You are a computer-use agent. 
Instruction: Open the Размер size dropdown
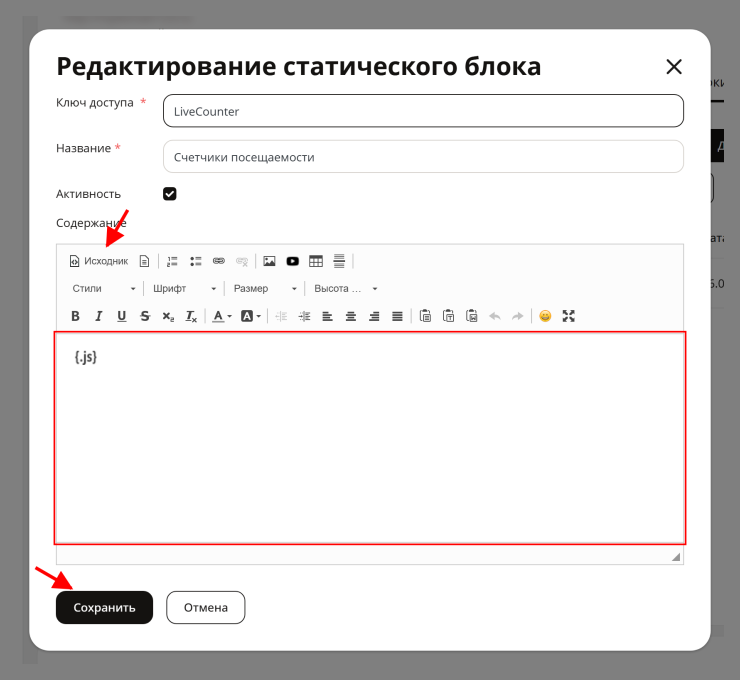pos(265,288)
